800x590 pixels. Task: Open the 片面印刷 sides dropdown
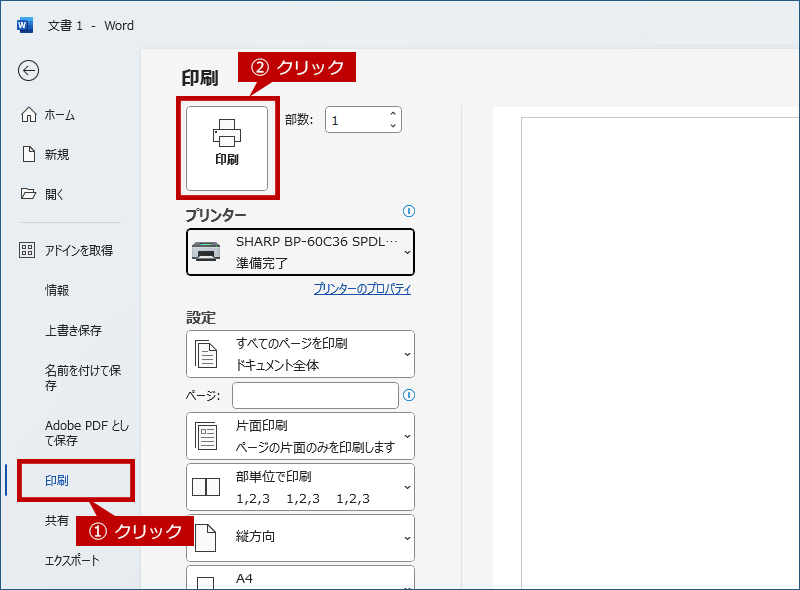300,436
